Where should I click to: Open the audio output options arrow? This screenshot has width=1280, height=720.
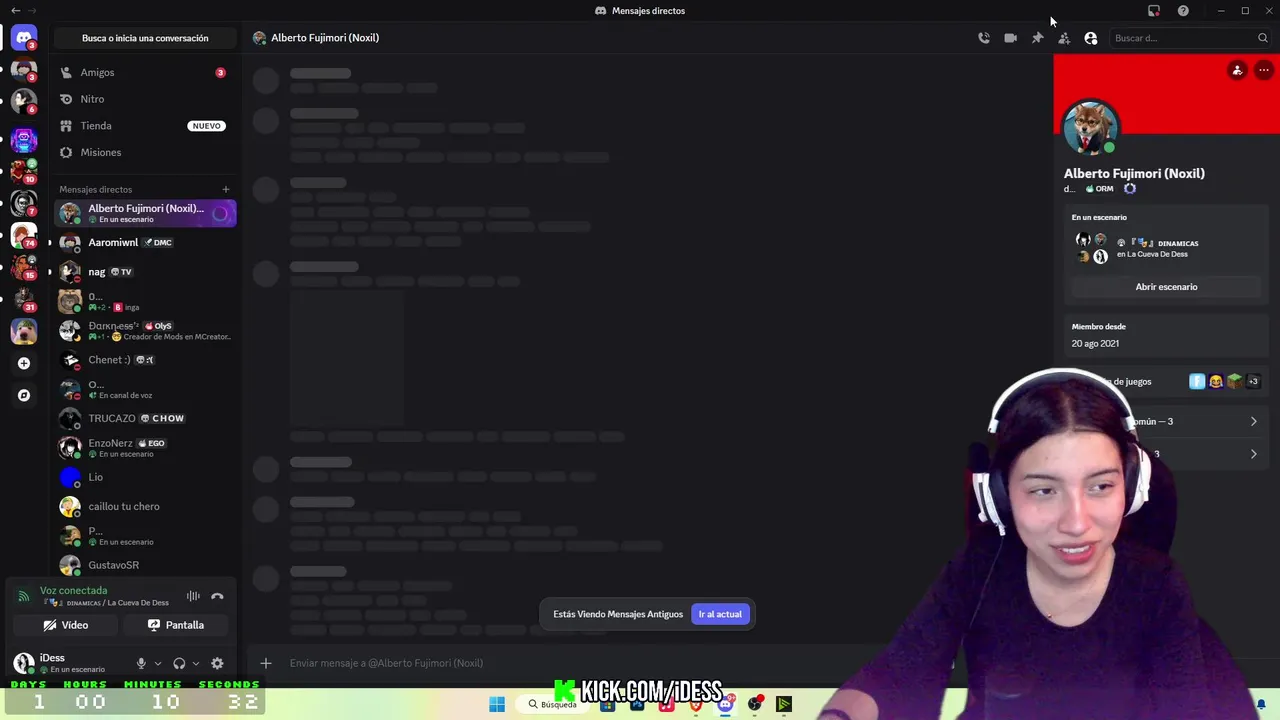195,663
